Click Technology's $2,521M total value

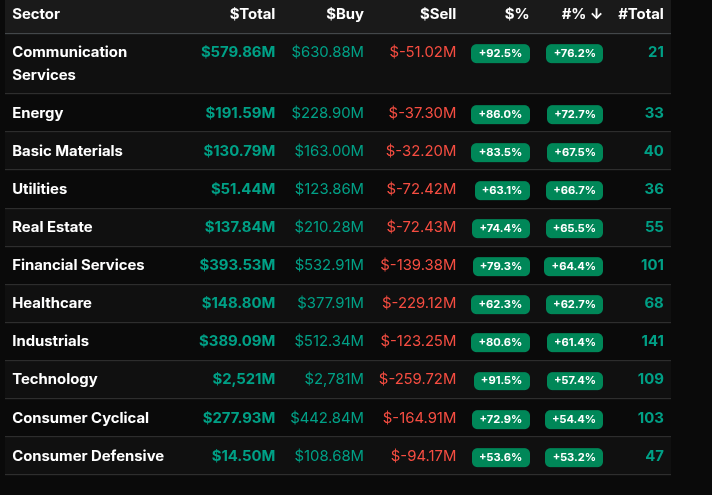(x=243, y=379)
